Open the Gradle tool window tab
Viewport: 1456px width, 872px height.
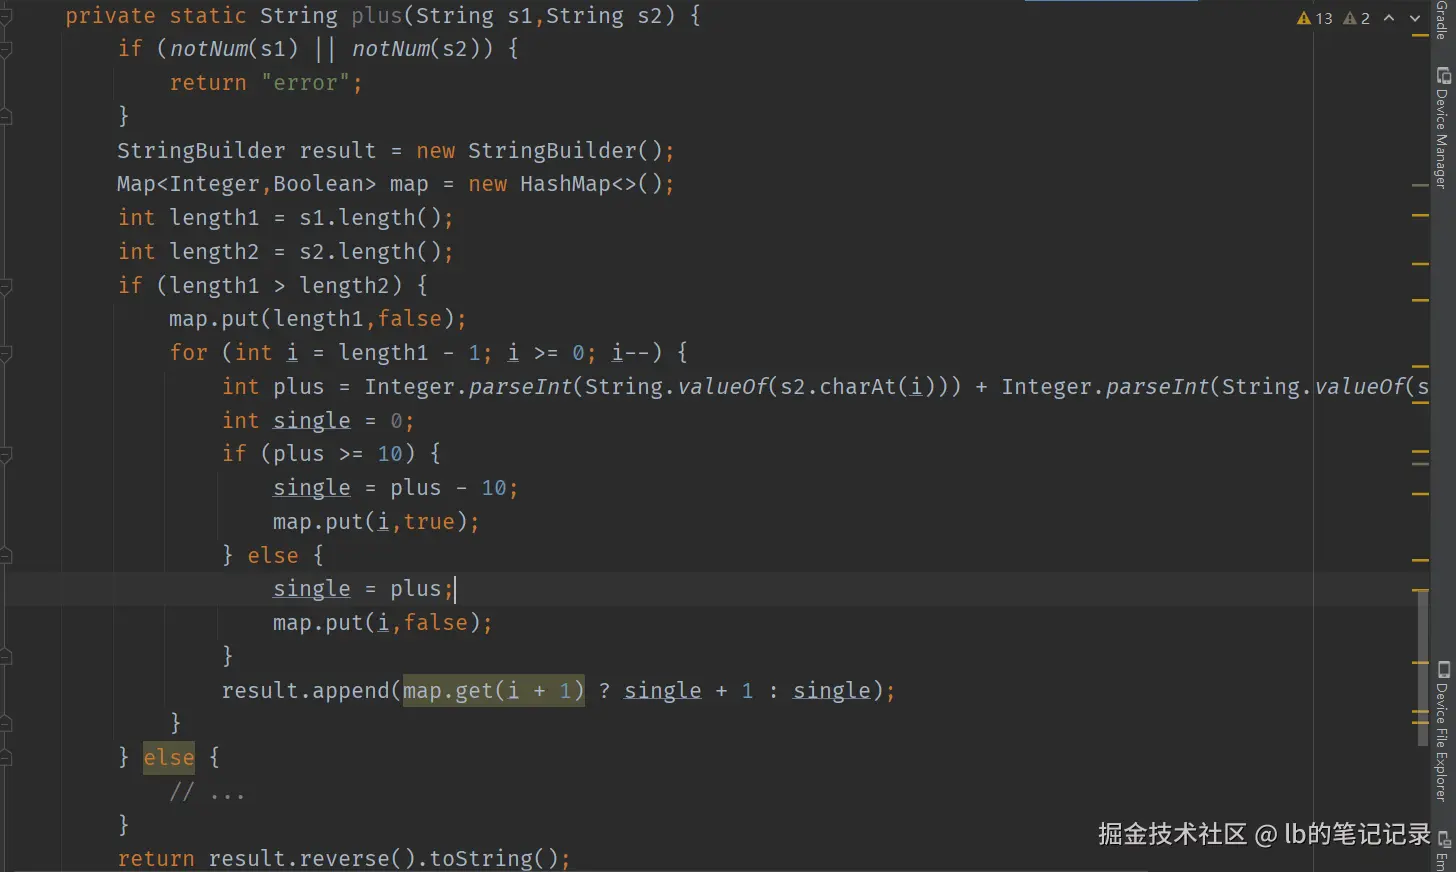1442,20
